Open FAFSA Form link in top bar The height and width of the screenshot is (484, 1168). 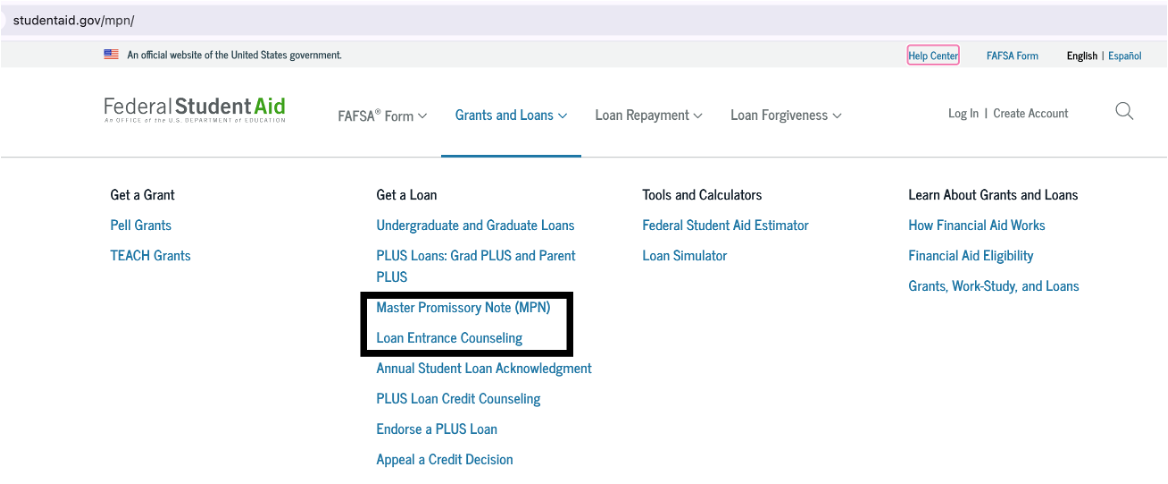pyautogui.click(x=1012, y=56)
